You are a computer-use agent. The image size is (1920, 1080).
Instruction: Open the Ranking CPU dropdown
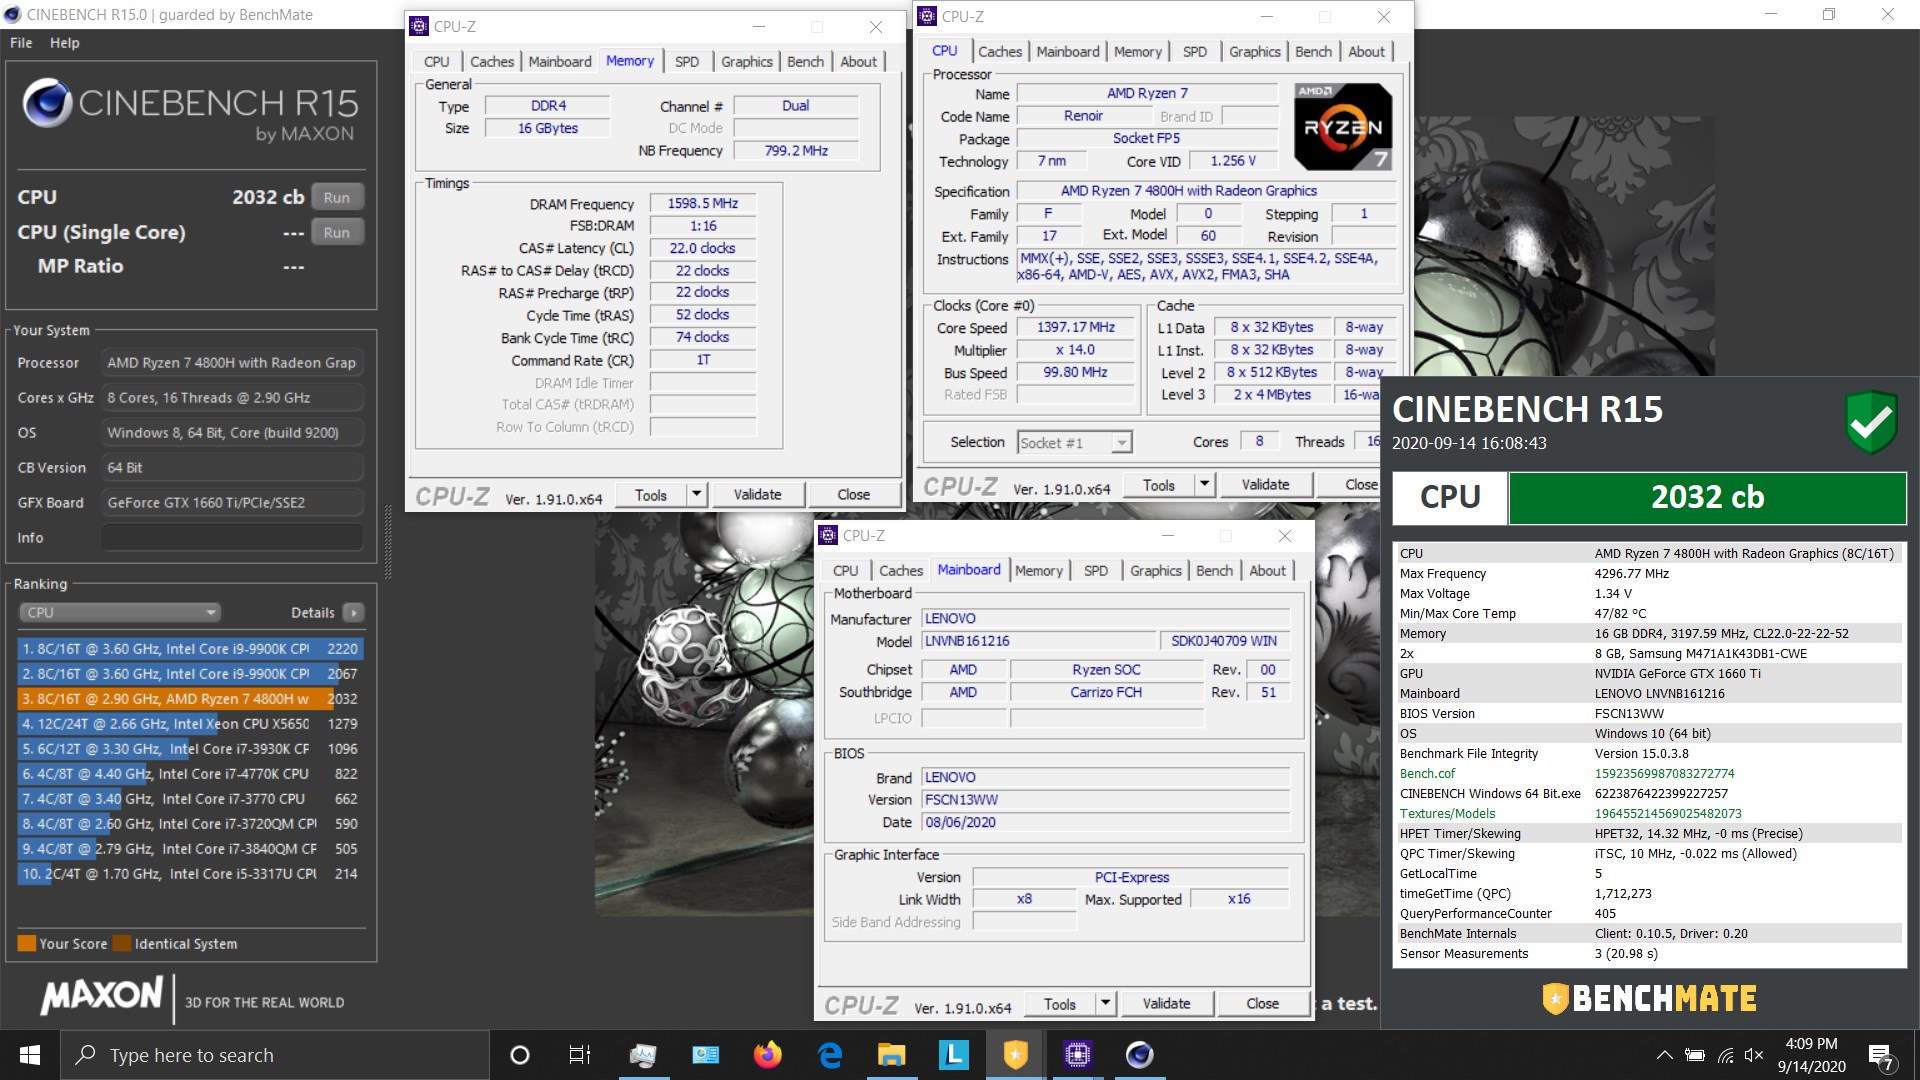(119, 612)
